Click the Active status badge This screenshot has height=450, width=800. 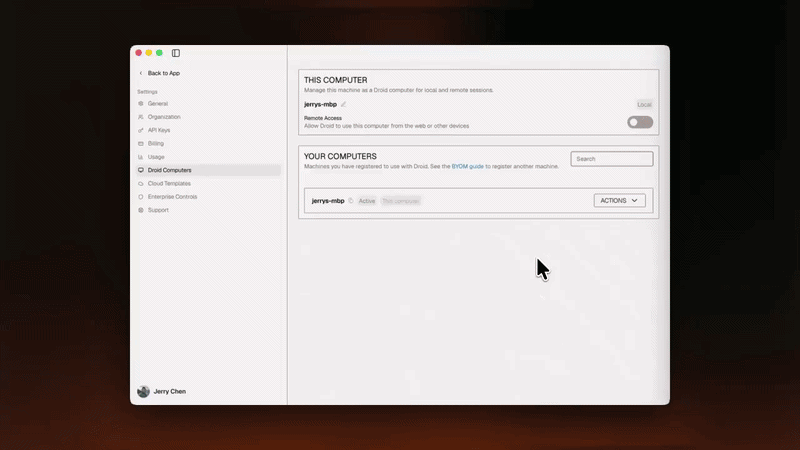[367, 201]
